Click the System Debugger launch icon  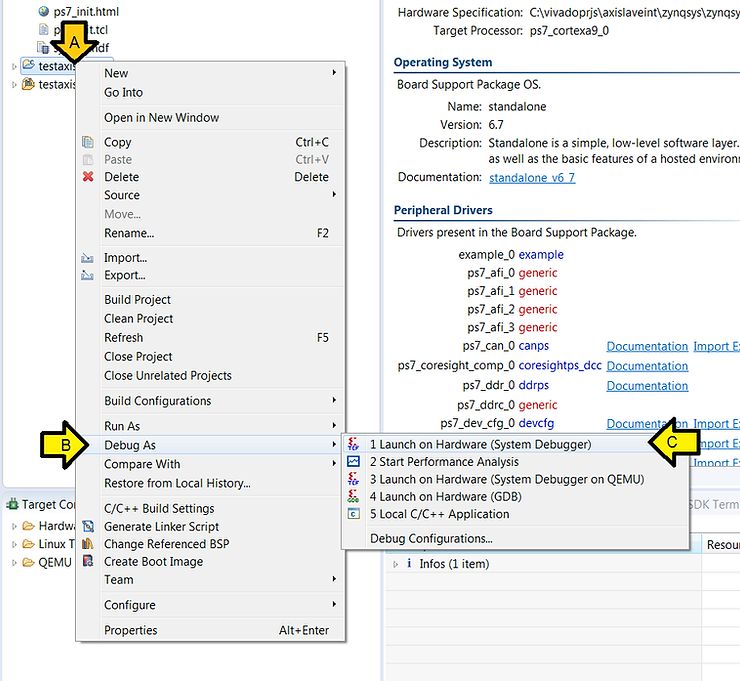click(x=353, y=444)
